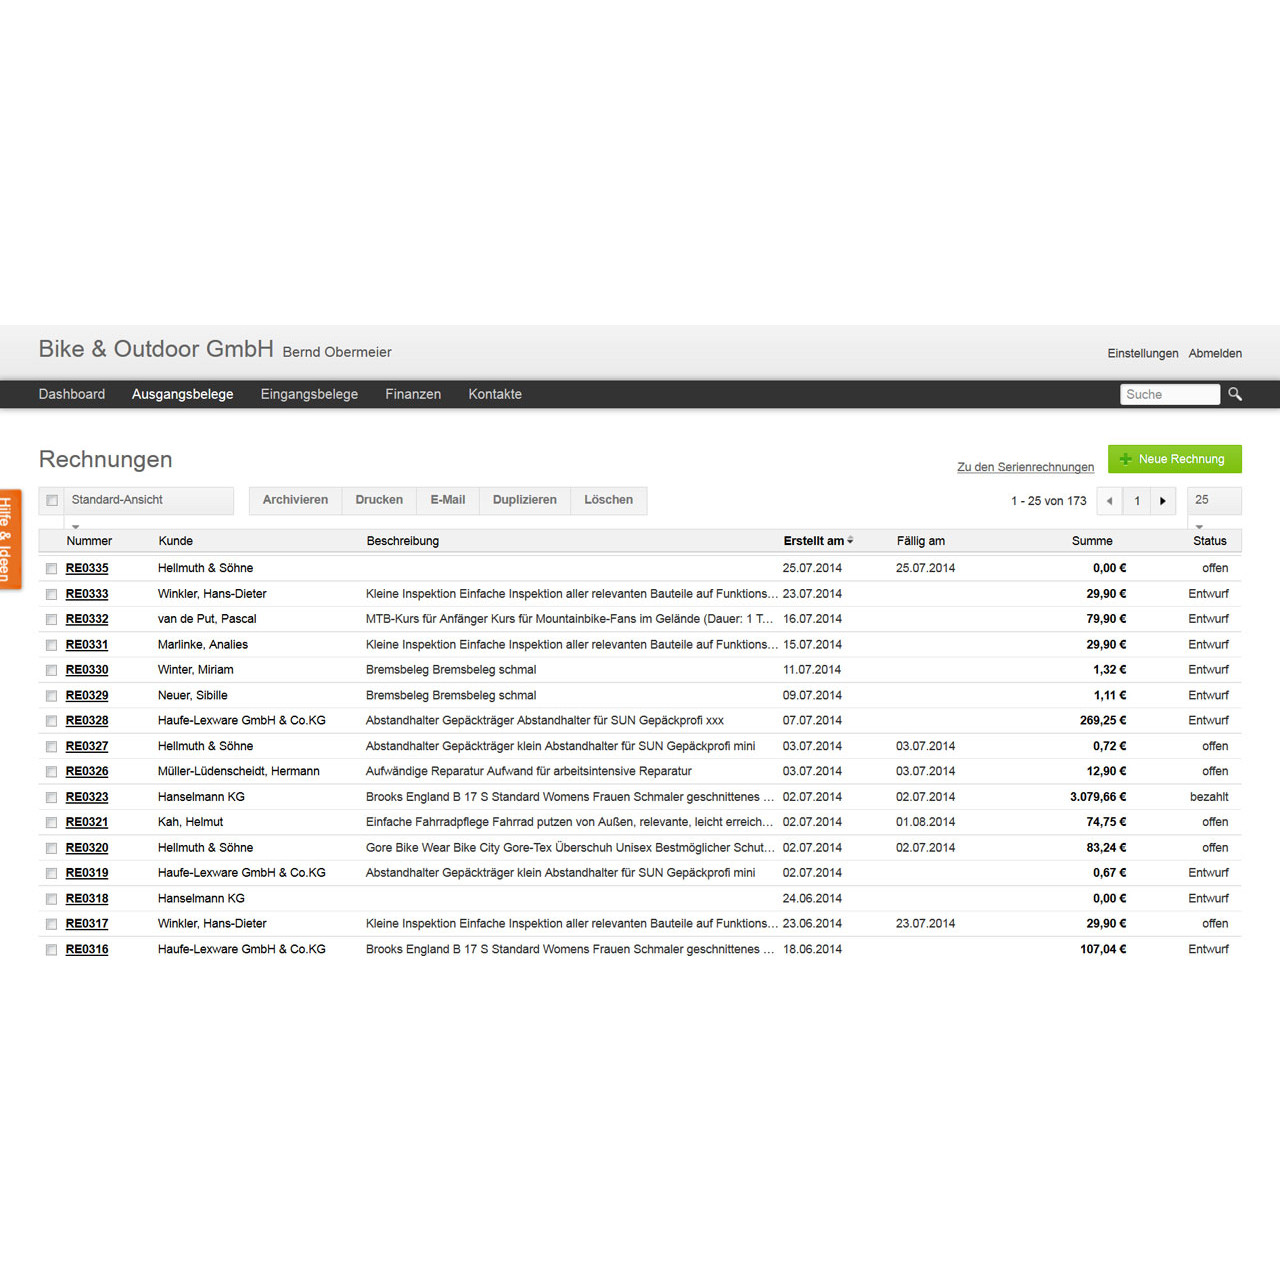Click customer van de Put, Pascal
Screen dimensions: 1280x1280
[207, 619]
